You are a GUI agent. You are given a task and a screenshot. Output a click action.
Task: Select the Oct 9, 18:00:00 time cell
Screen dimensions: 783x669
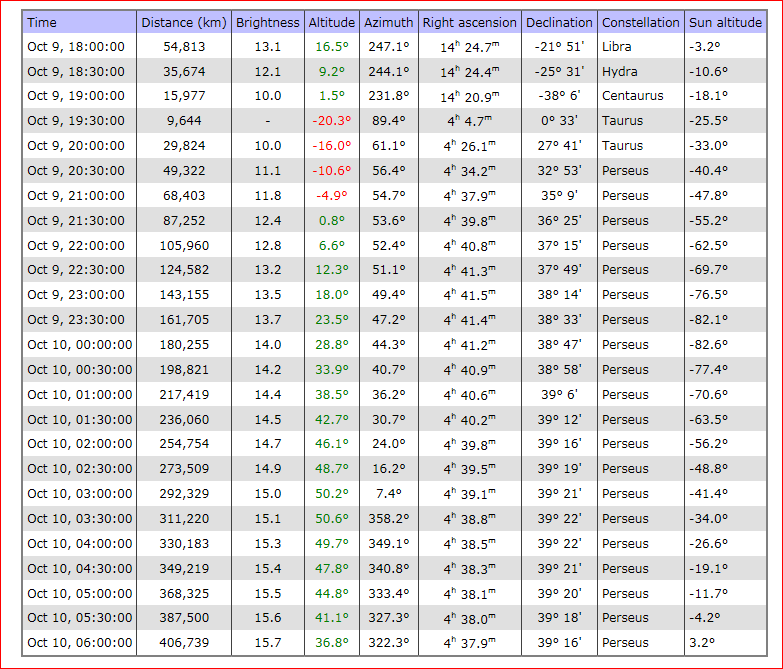pos(76,46)
